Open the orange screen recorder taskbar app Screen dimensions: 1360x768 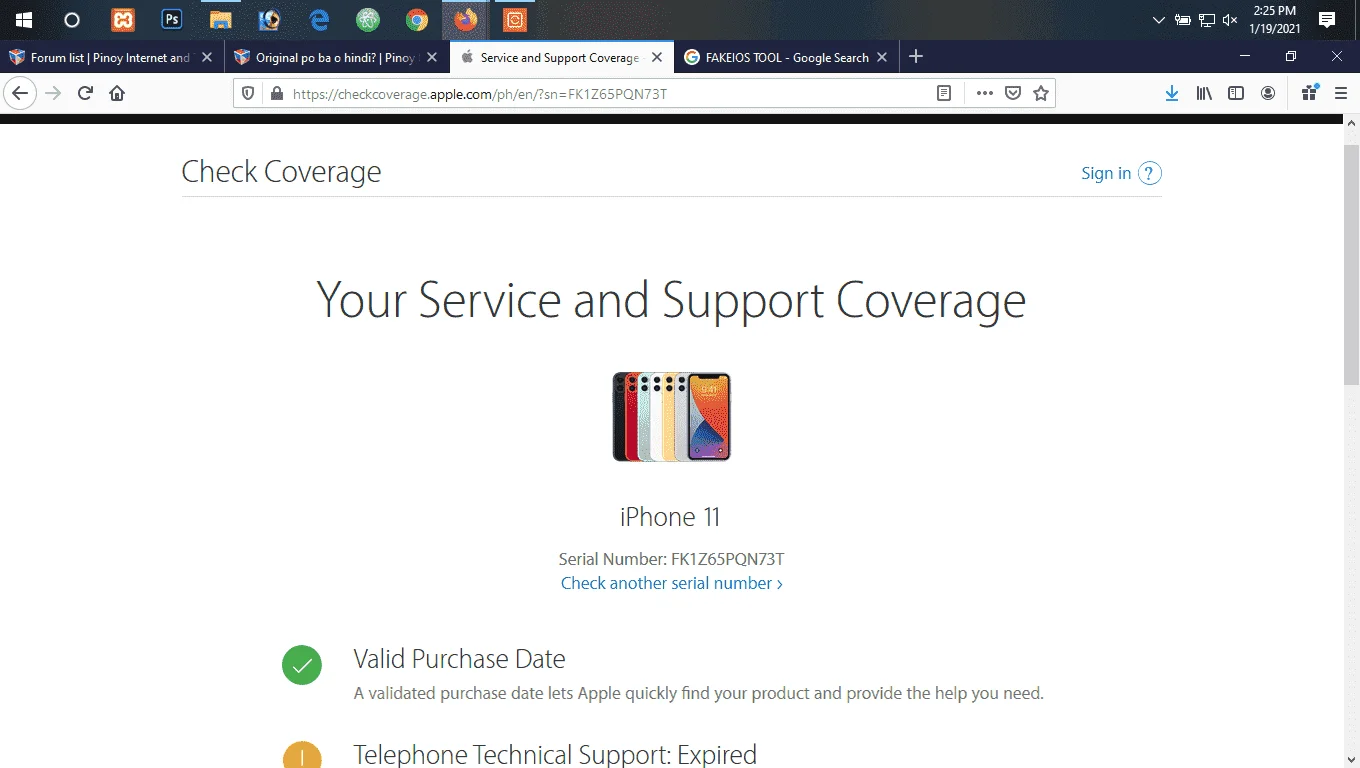[515, 20]
